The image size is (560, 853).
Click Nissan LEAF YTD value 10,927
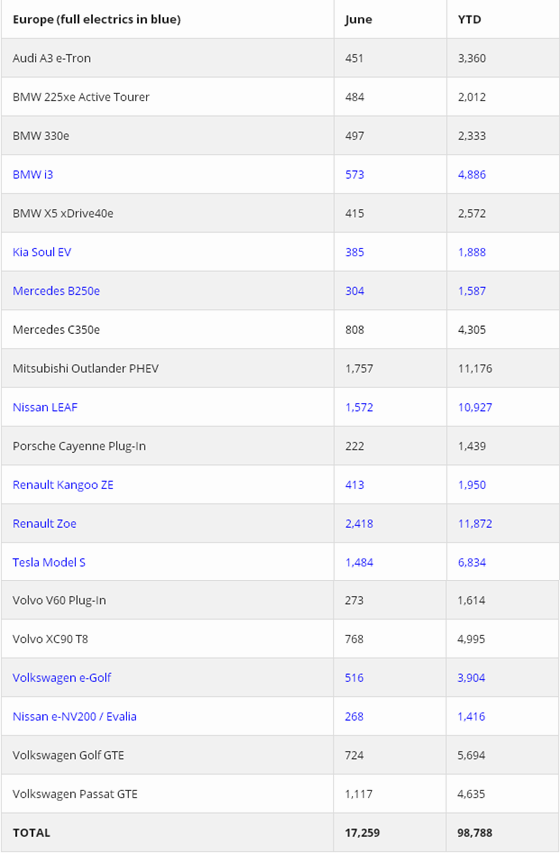pyautogui.click(x=475, y=407)
